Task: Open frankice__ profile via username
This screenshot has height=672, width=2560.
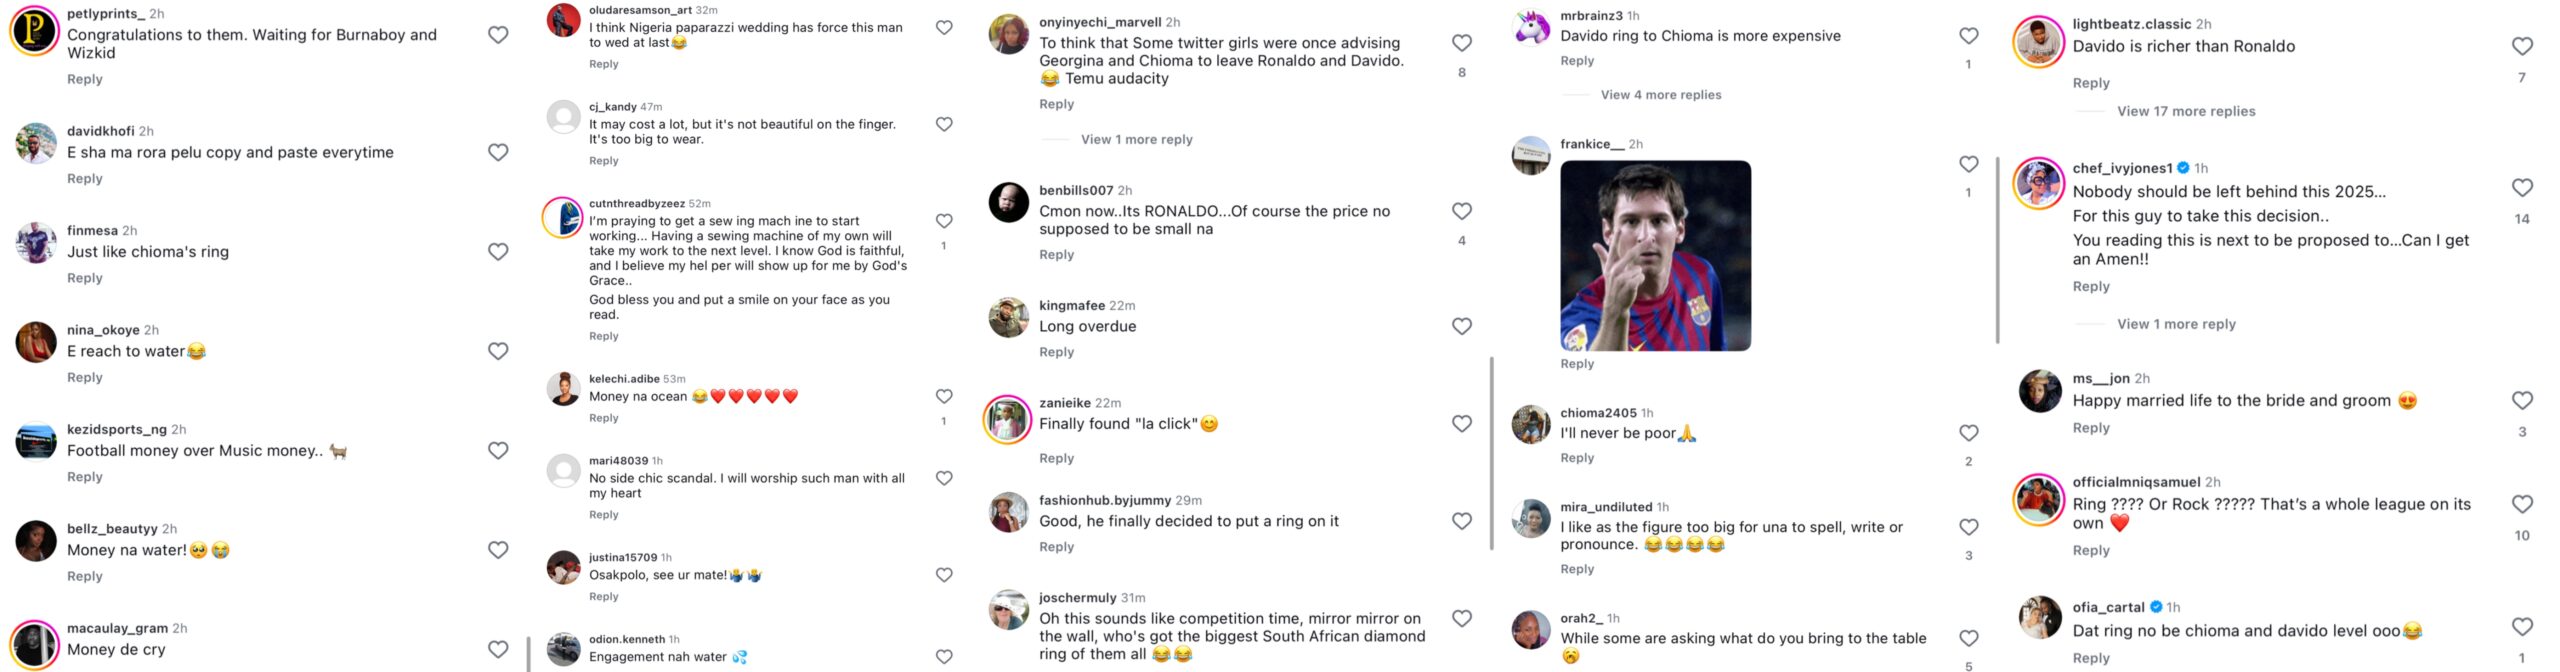Action: coord(1592,144)
